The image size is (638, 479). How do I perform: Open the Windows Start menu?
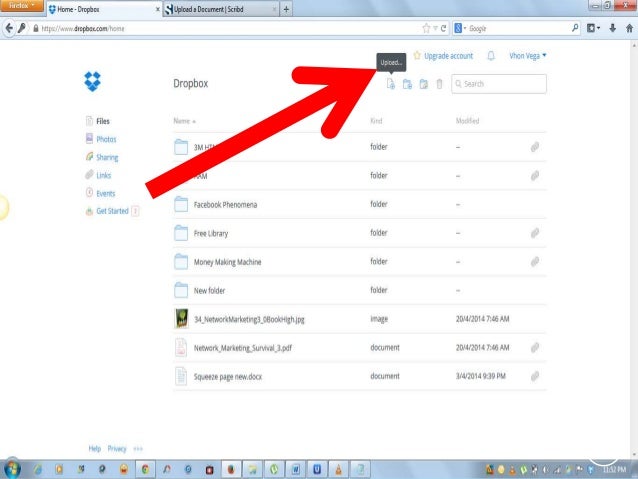click(x=12, y=469)
